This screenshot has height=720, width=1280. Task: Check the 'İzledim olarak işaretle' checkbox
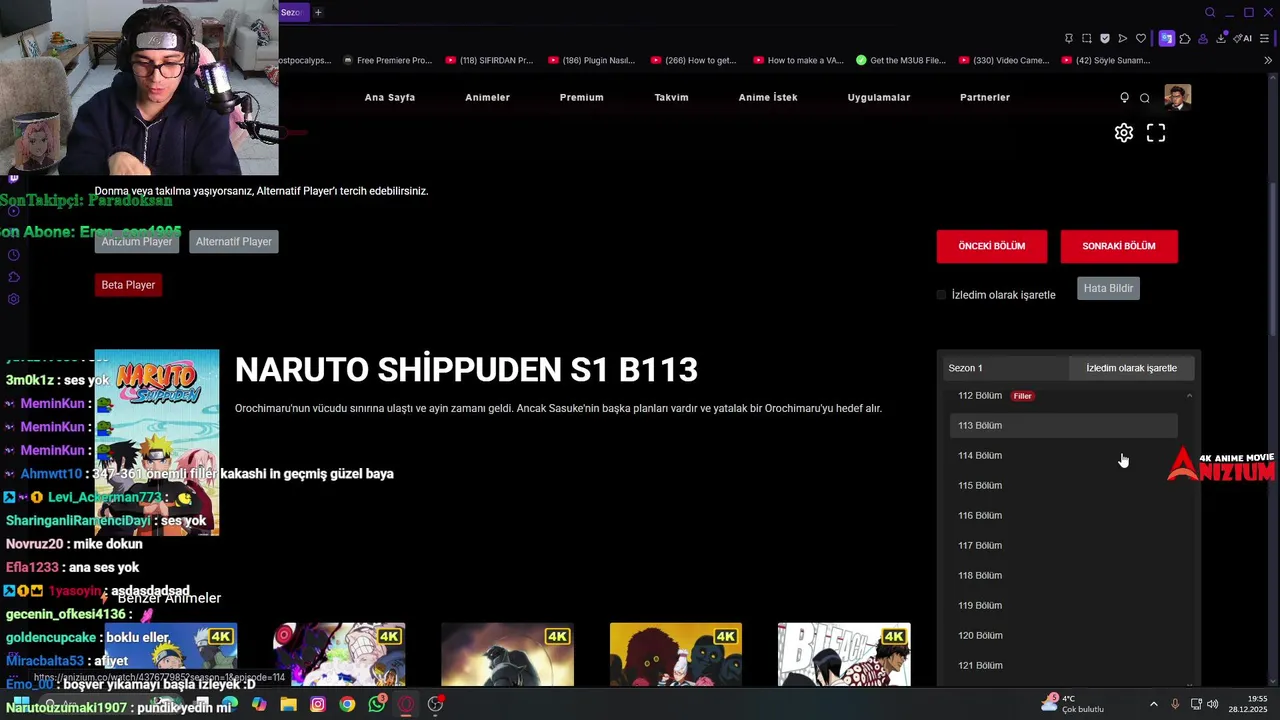[x=941, y=295]
